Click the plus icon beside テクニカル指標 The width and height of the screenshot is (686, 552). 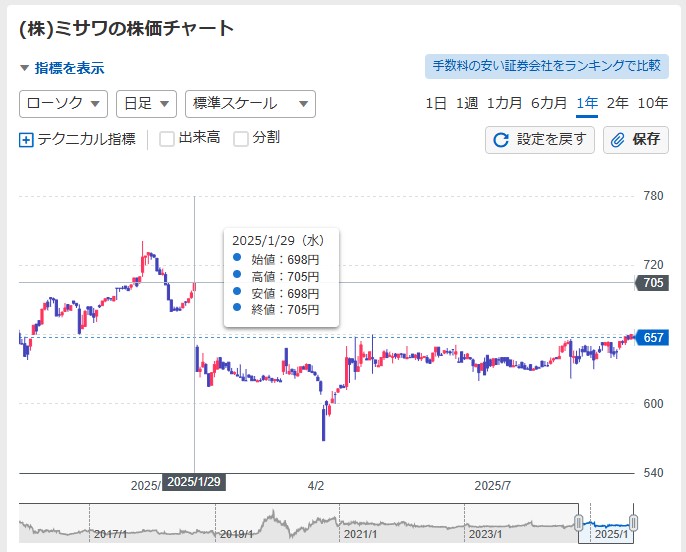point(26,140)
